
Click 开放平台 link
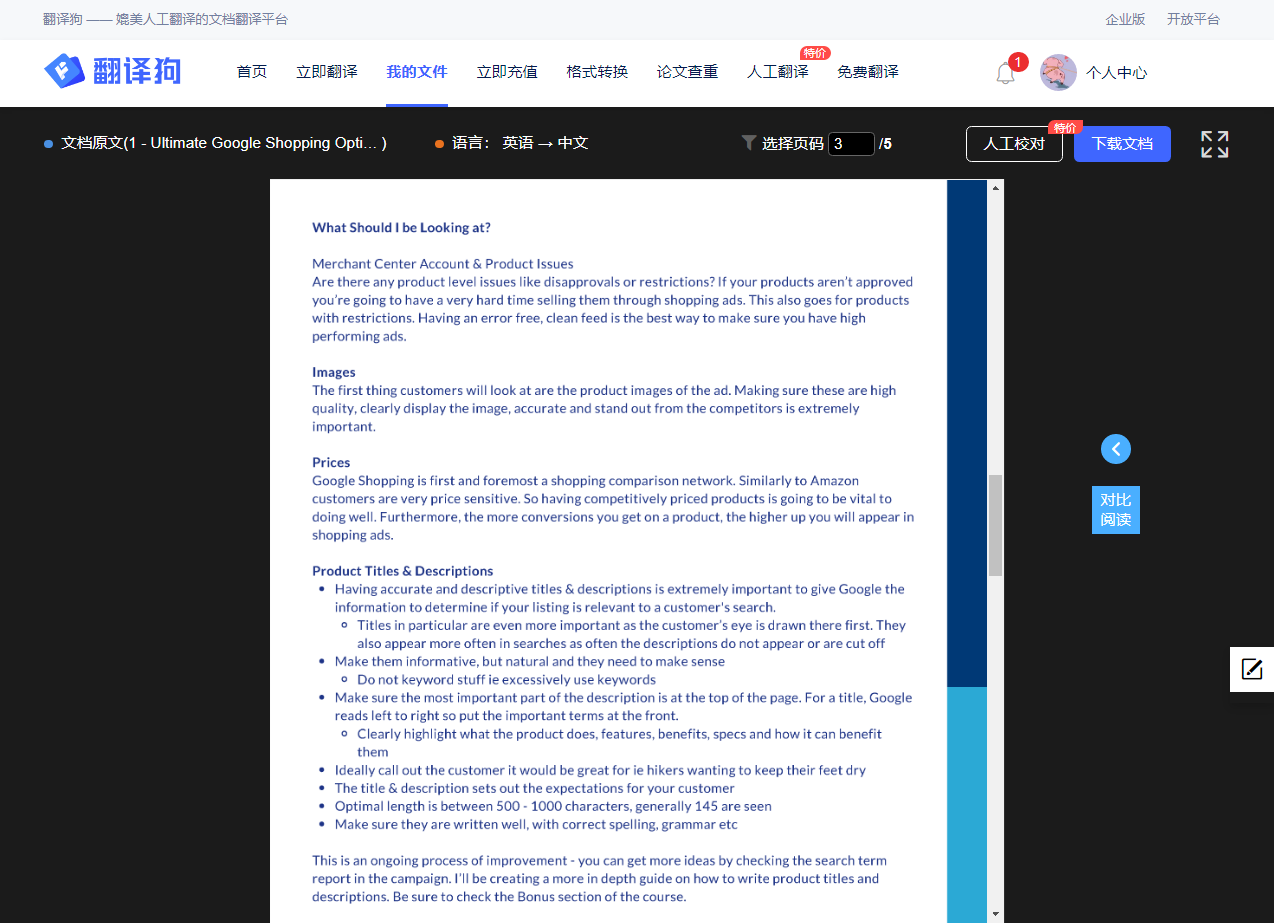[x=1193, y=19]
